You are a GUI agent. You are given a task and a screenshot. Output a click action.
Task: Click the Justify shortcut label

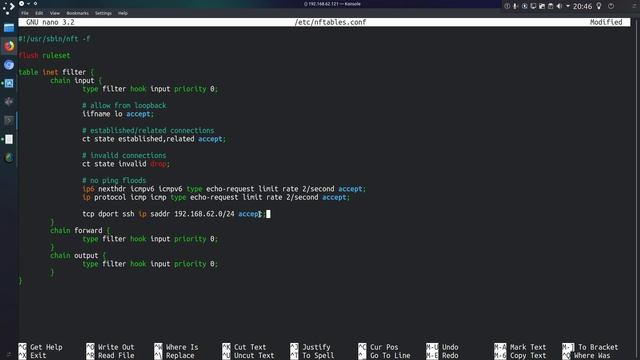pyautogui.click(x=316, y=347)
